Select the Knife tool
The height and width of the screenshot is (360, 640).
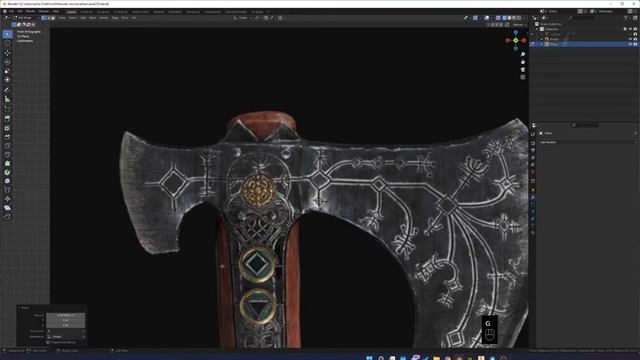[x=7, y=155]
